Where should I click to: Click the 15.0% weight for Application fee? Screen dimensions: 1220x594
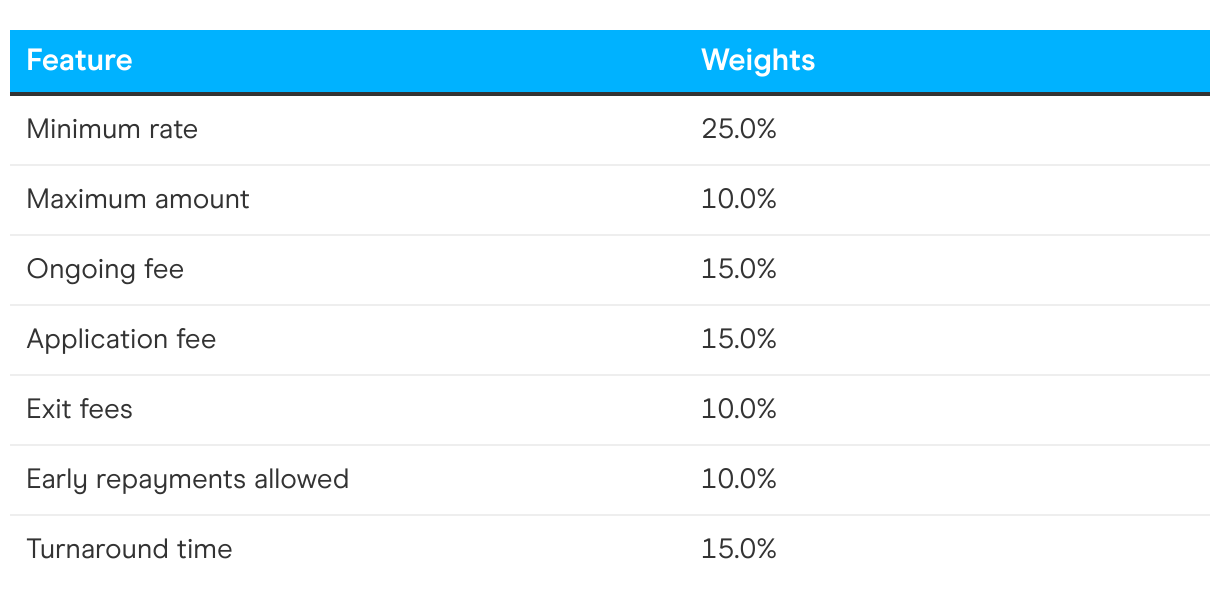point(739,339)
